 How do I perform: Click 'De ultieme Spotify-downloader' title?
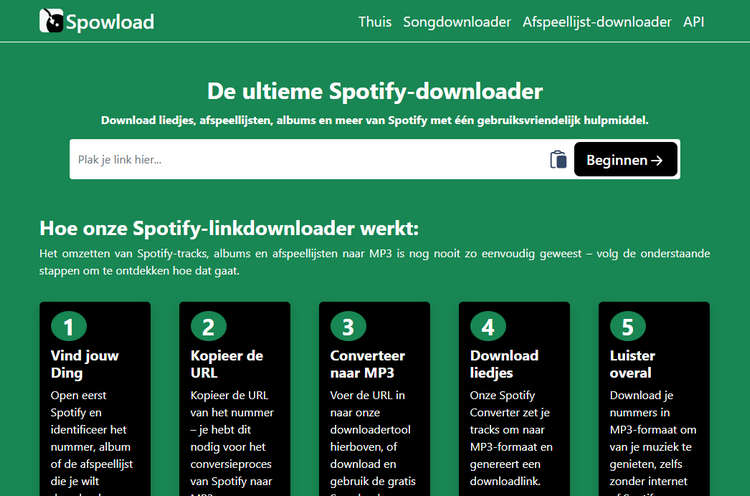pyautogui.click(x=375, y=91)
